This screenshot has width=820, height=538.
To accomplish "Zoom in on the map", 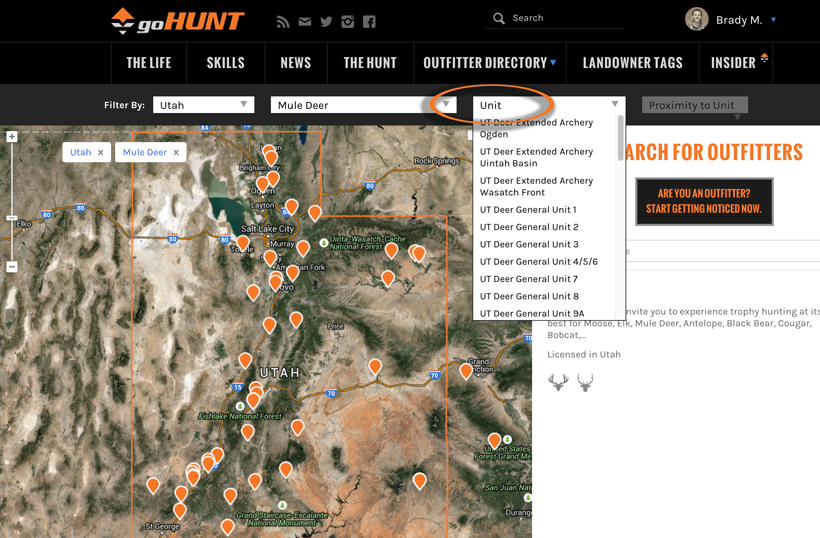I will tap(12, 137).
